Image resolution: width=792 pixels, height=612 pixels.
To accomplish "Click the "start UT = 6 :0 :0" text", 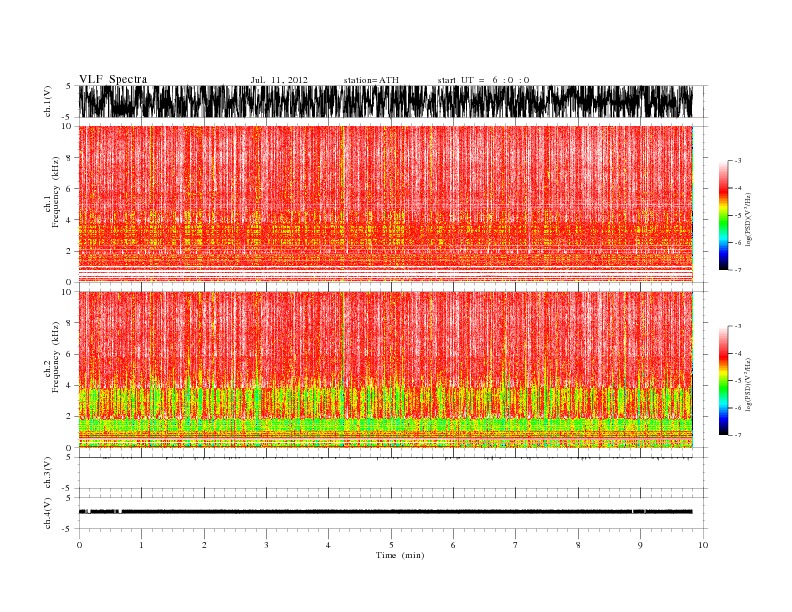I will pyautogui.click(x=483, y=80).
